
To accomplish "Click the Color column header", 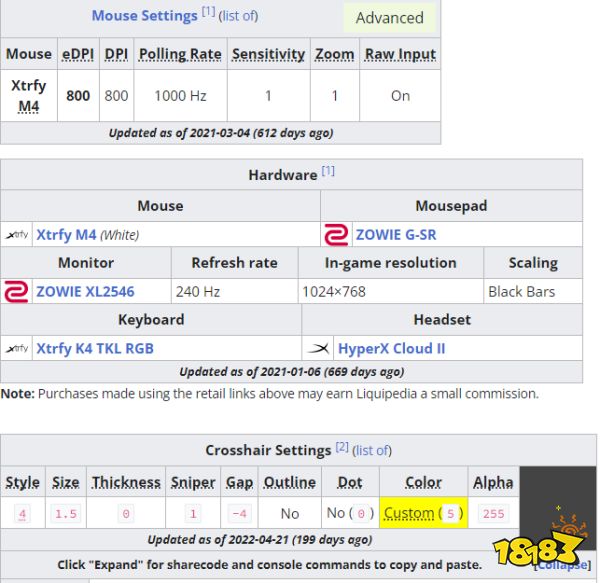I will tap(423, 482).
